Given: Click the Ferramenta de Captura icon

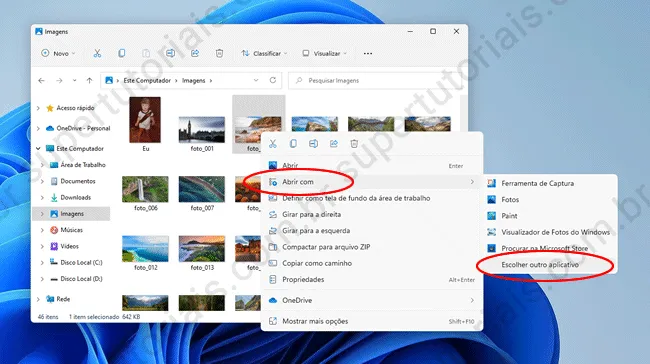Looking at the screenshot, I should pos(492,183).
